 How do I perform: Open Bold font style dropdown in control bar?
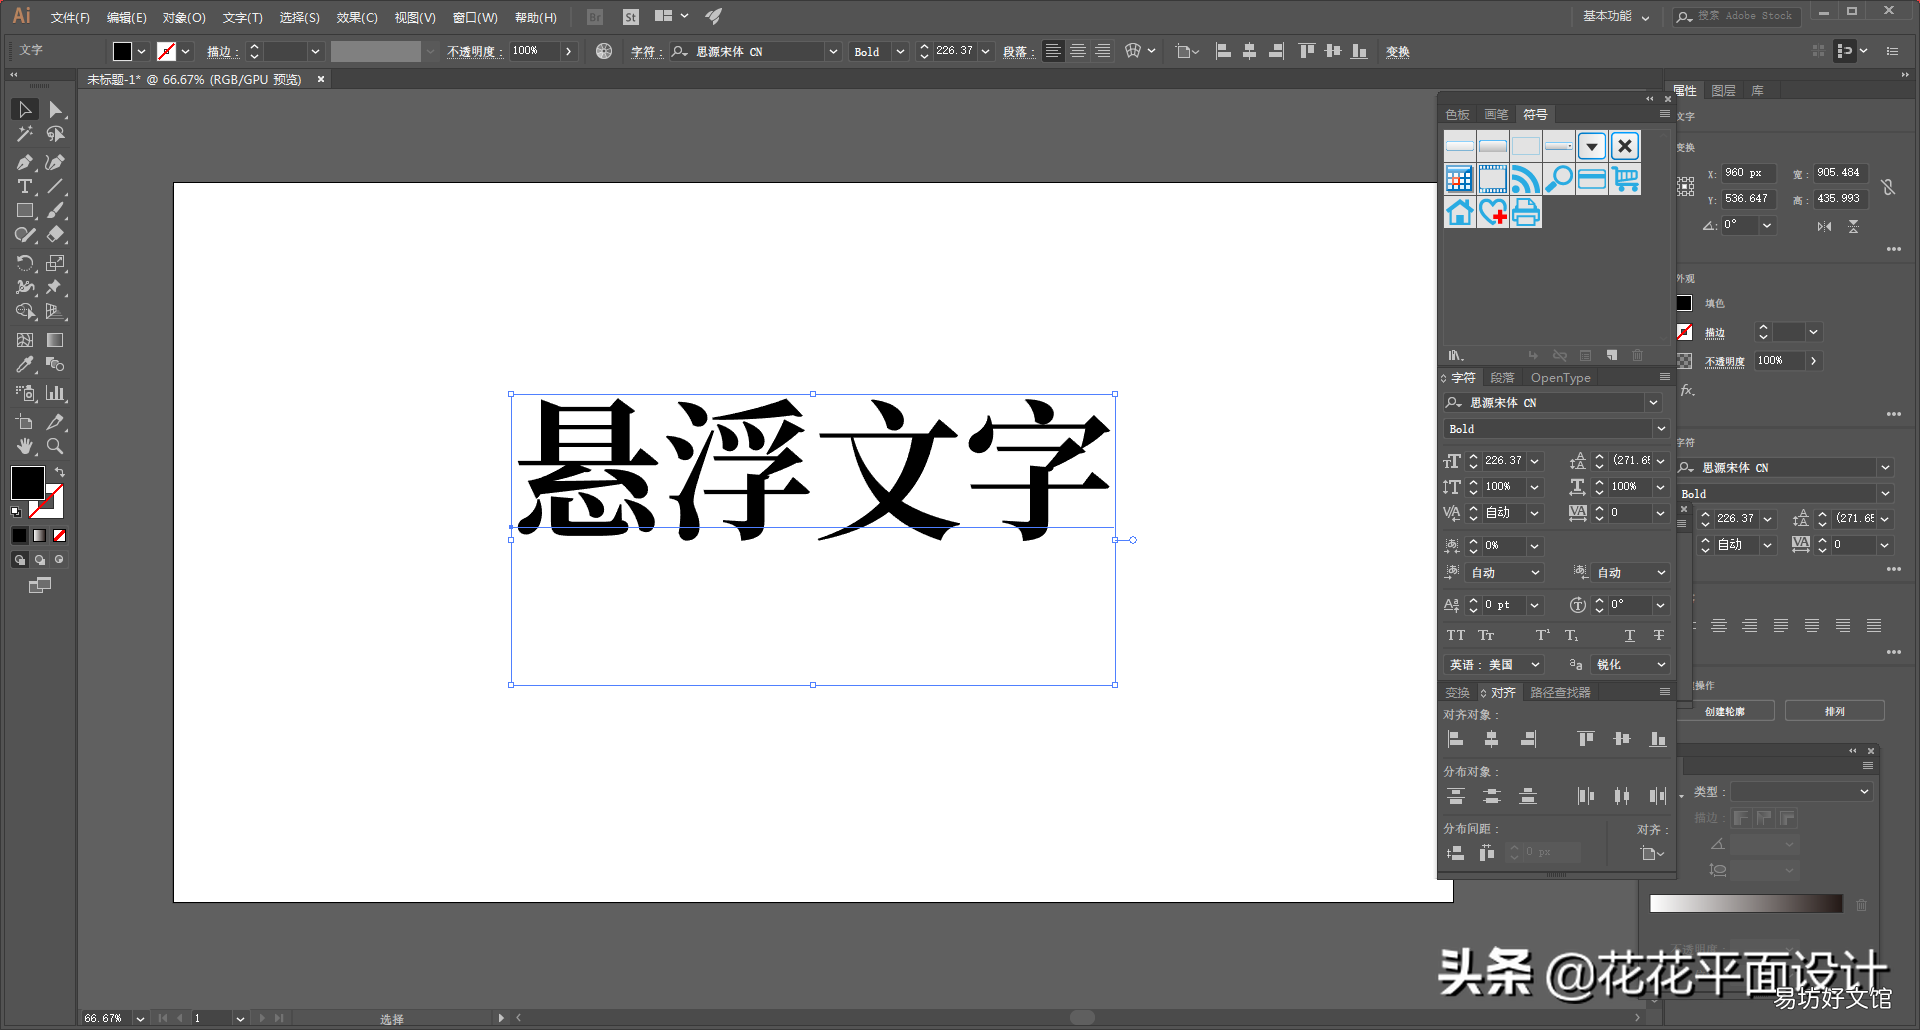900,51
